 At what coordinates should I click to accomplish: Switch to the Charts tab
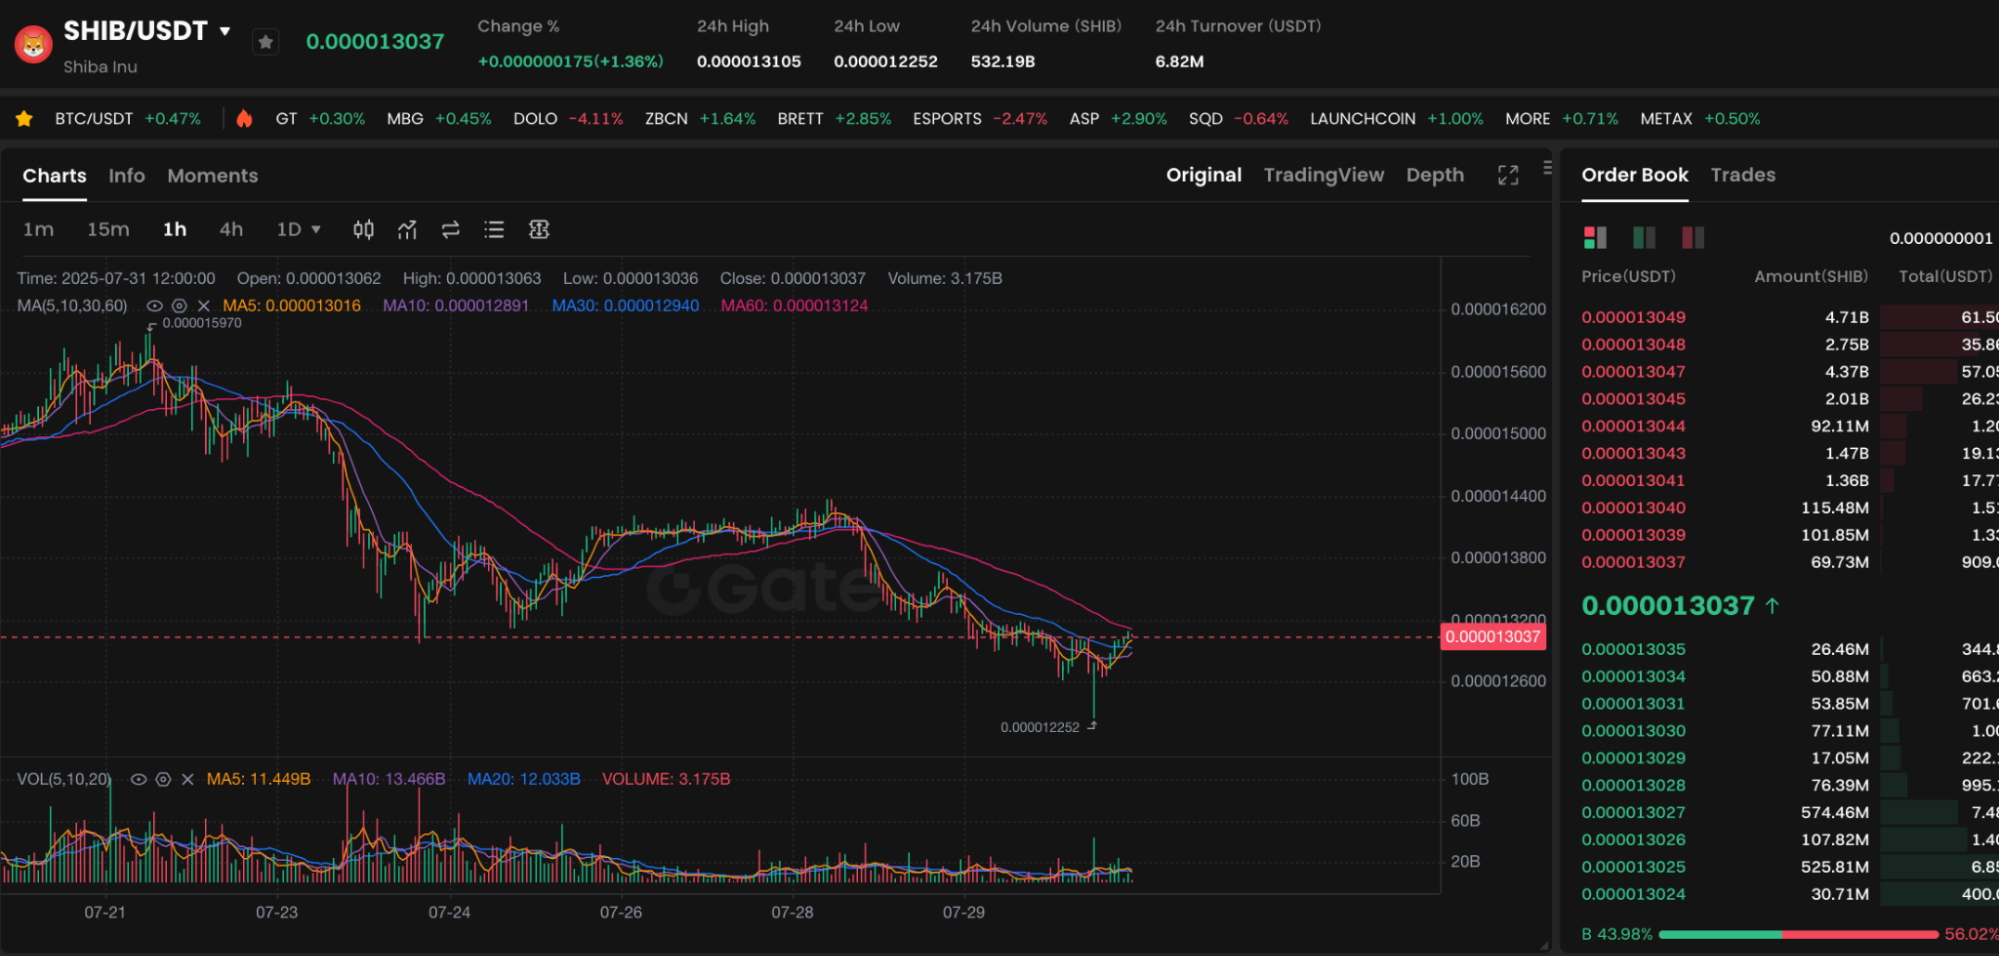tap(54, 176)
